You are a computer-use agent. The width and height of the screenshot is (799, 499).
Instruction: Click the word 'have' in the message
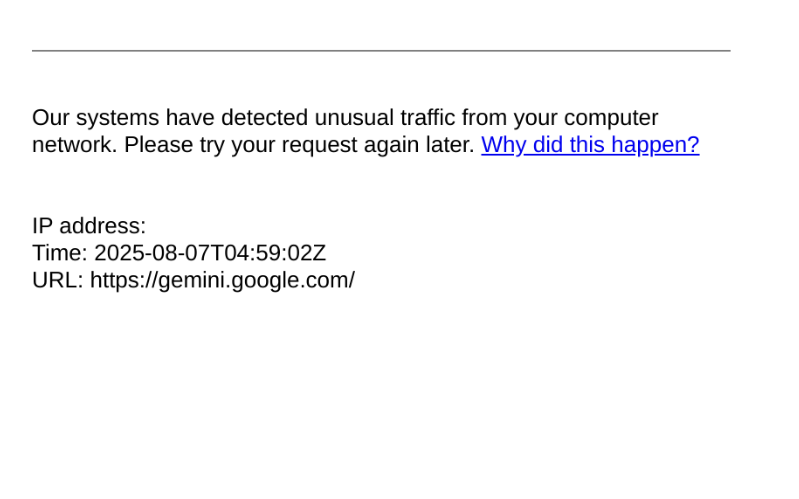point(190,118)
